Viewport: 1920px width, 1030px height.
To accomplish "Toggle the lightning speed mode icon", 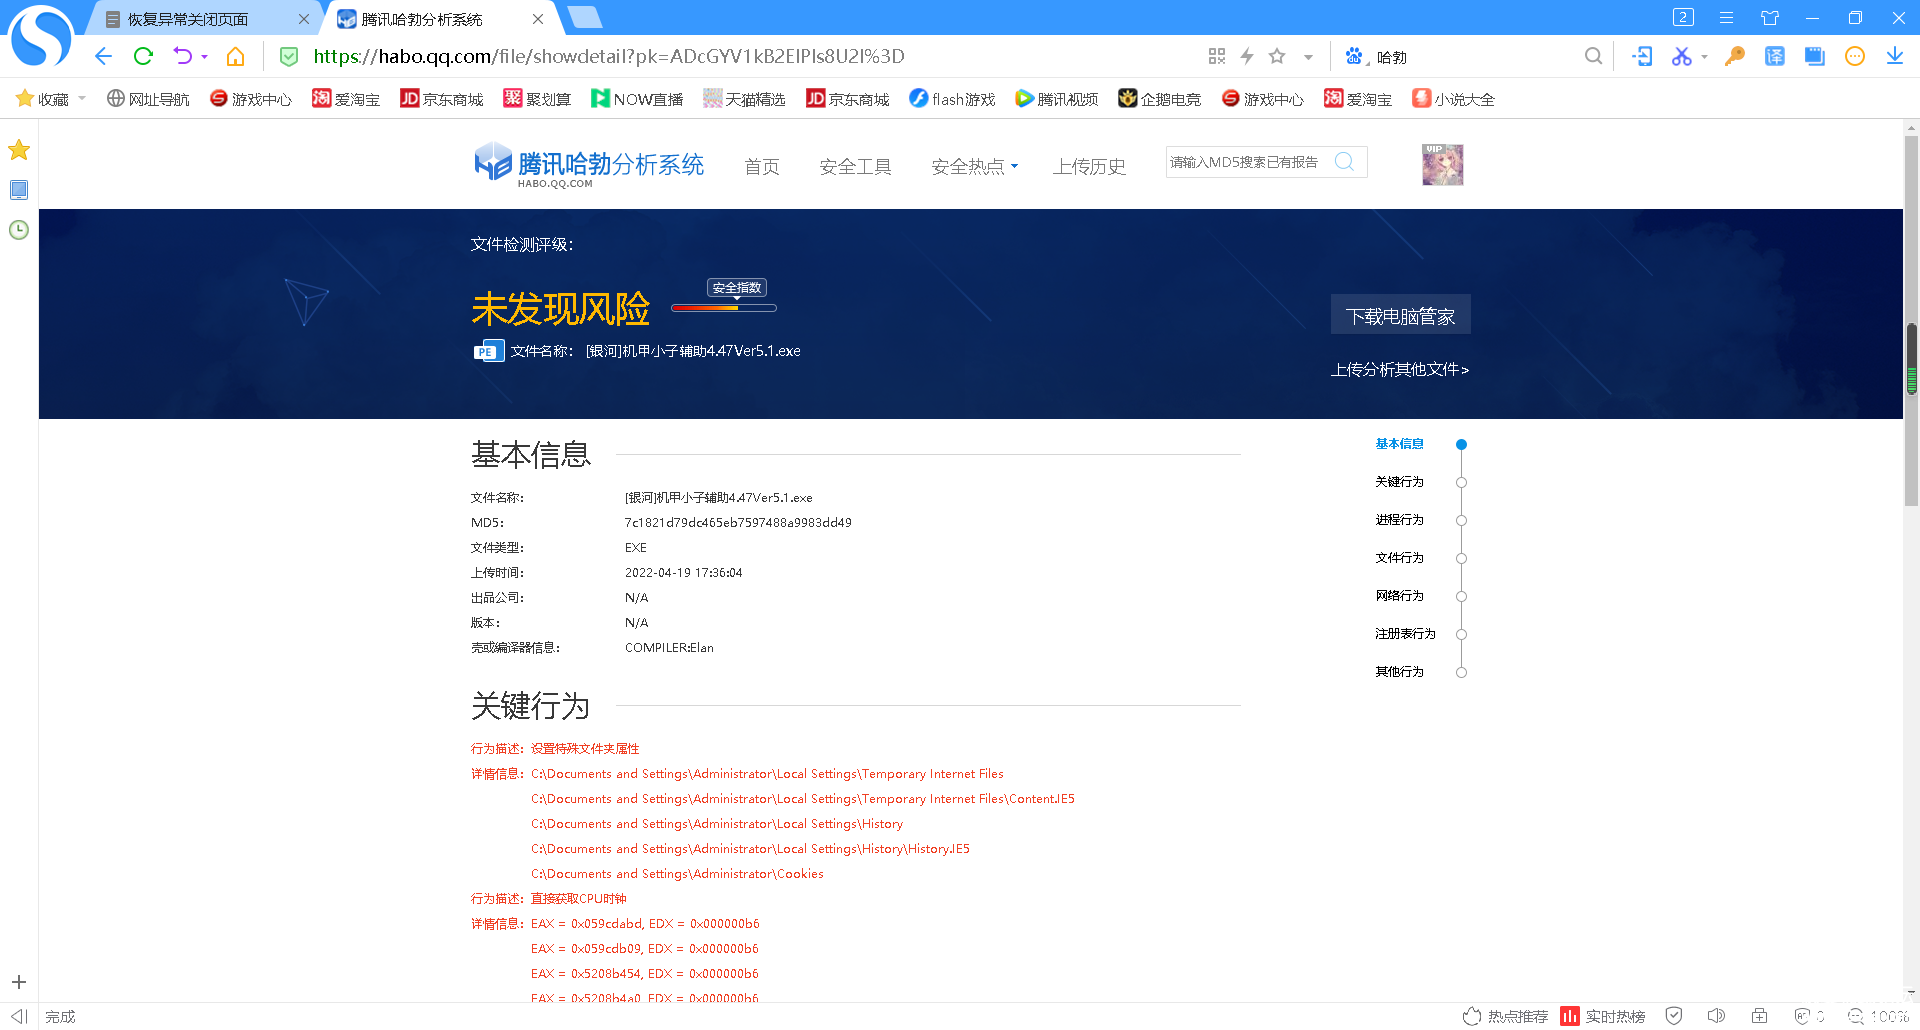I will point(1247,57).
